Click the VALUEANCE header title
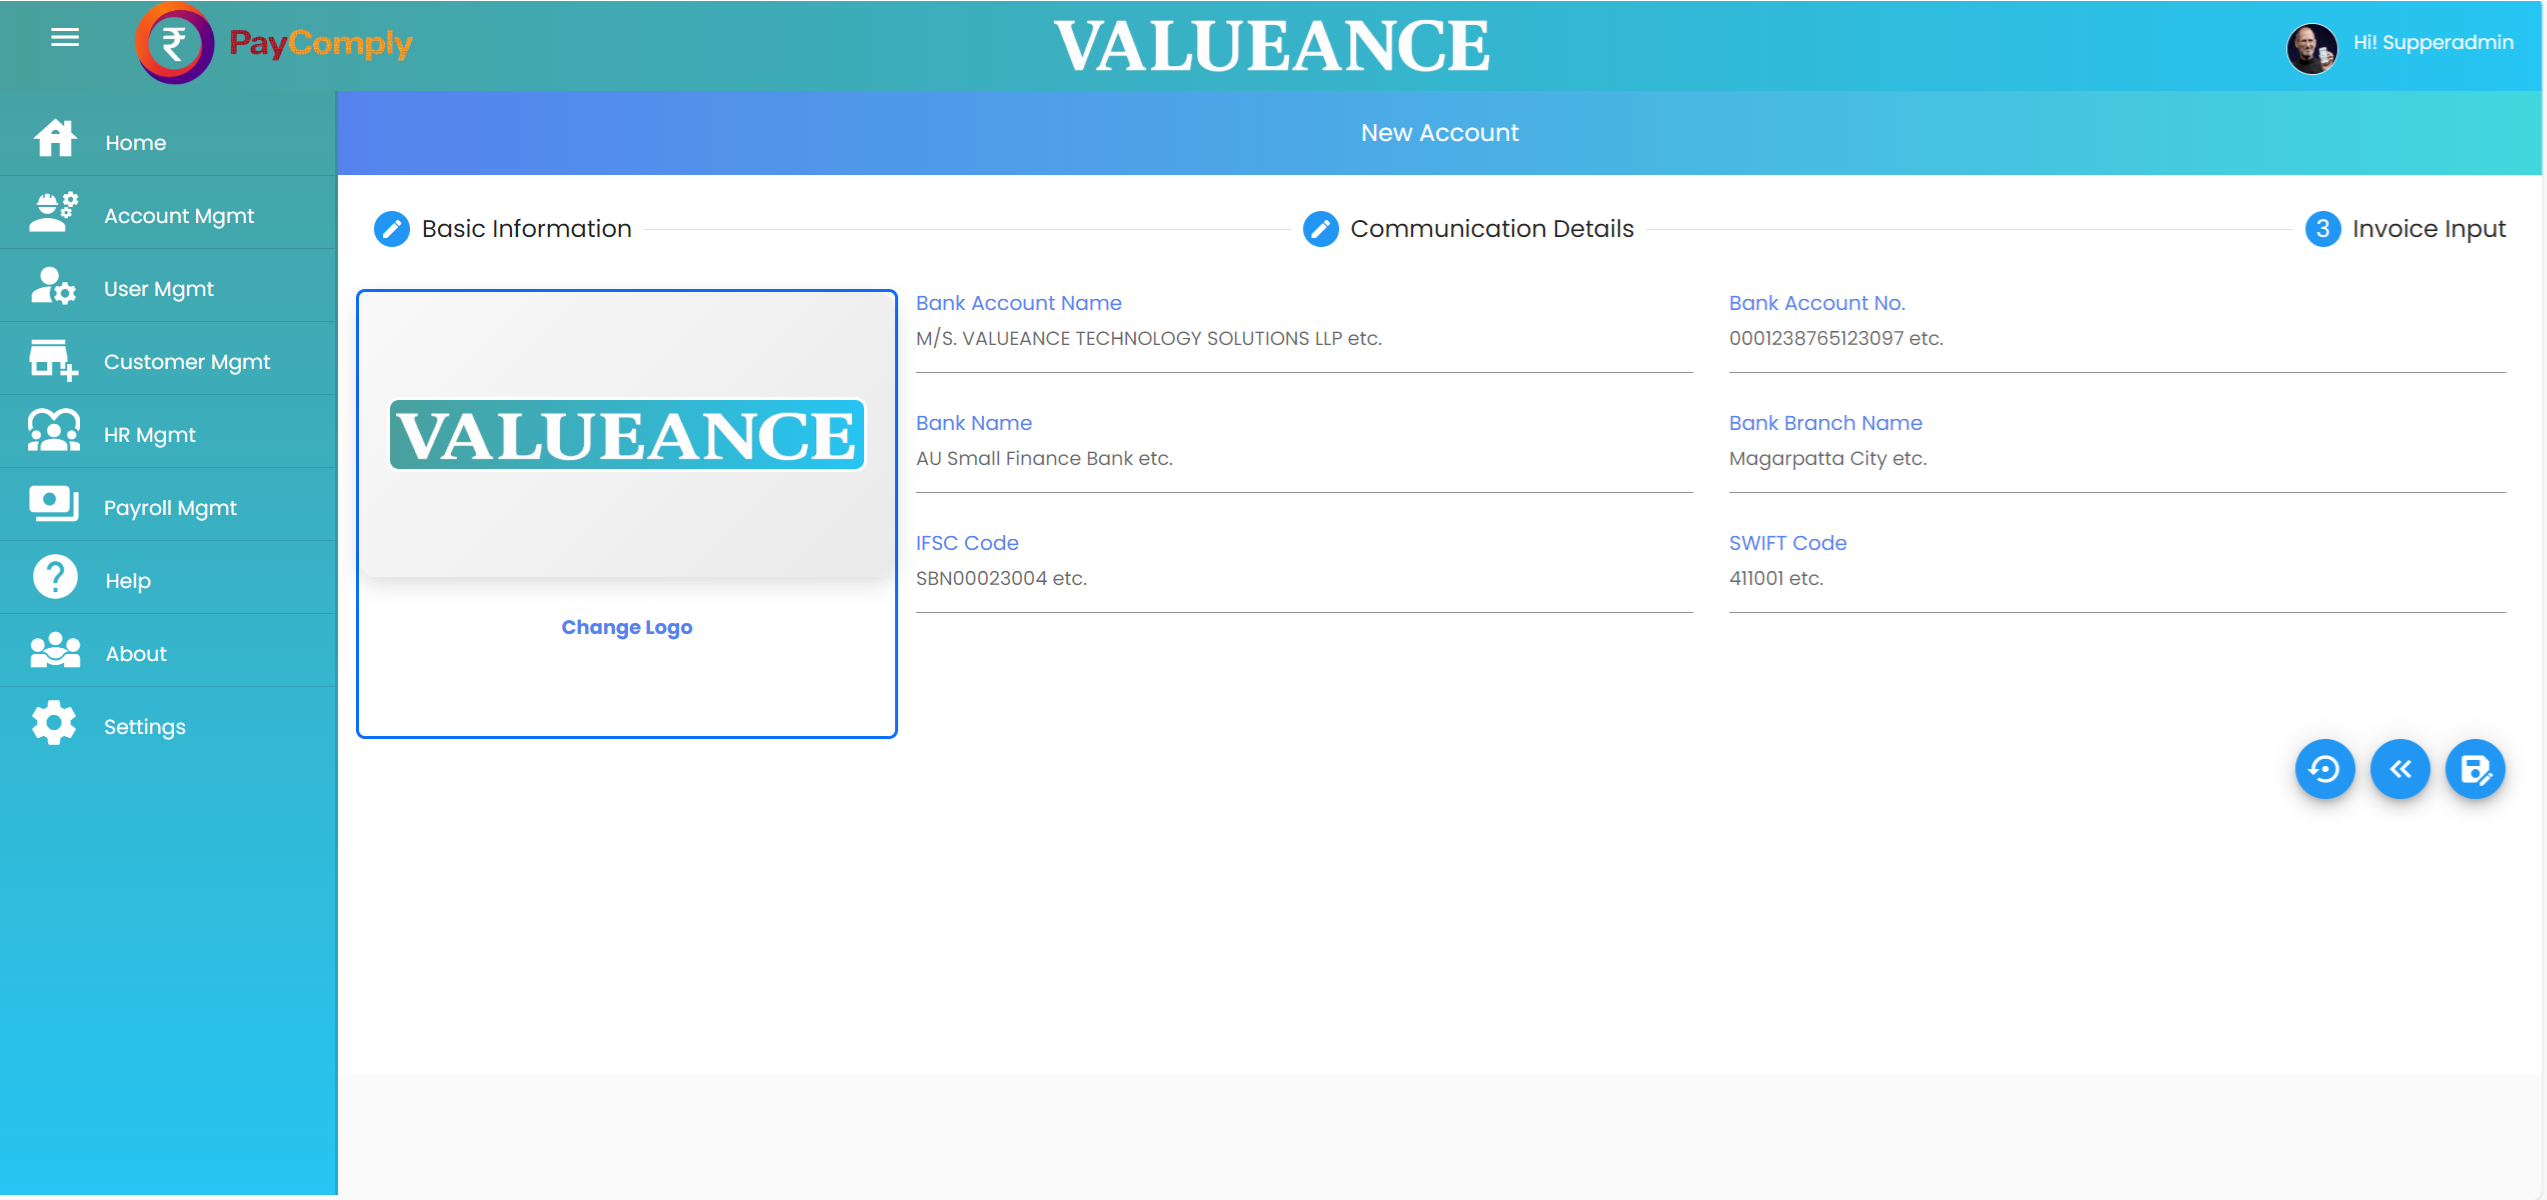The width and height of the screenshot is (2547, 1200). pyautogui.click(x=1271, y=46)
